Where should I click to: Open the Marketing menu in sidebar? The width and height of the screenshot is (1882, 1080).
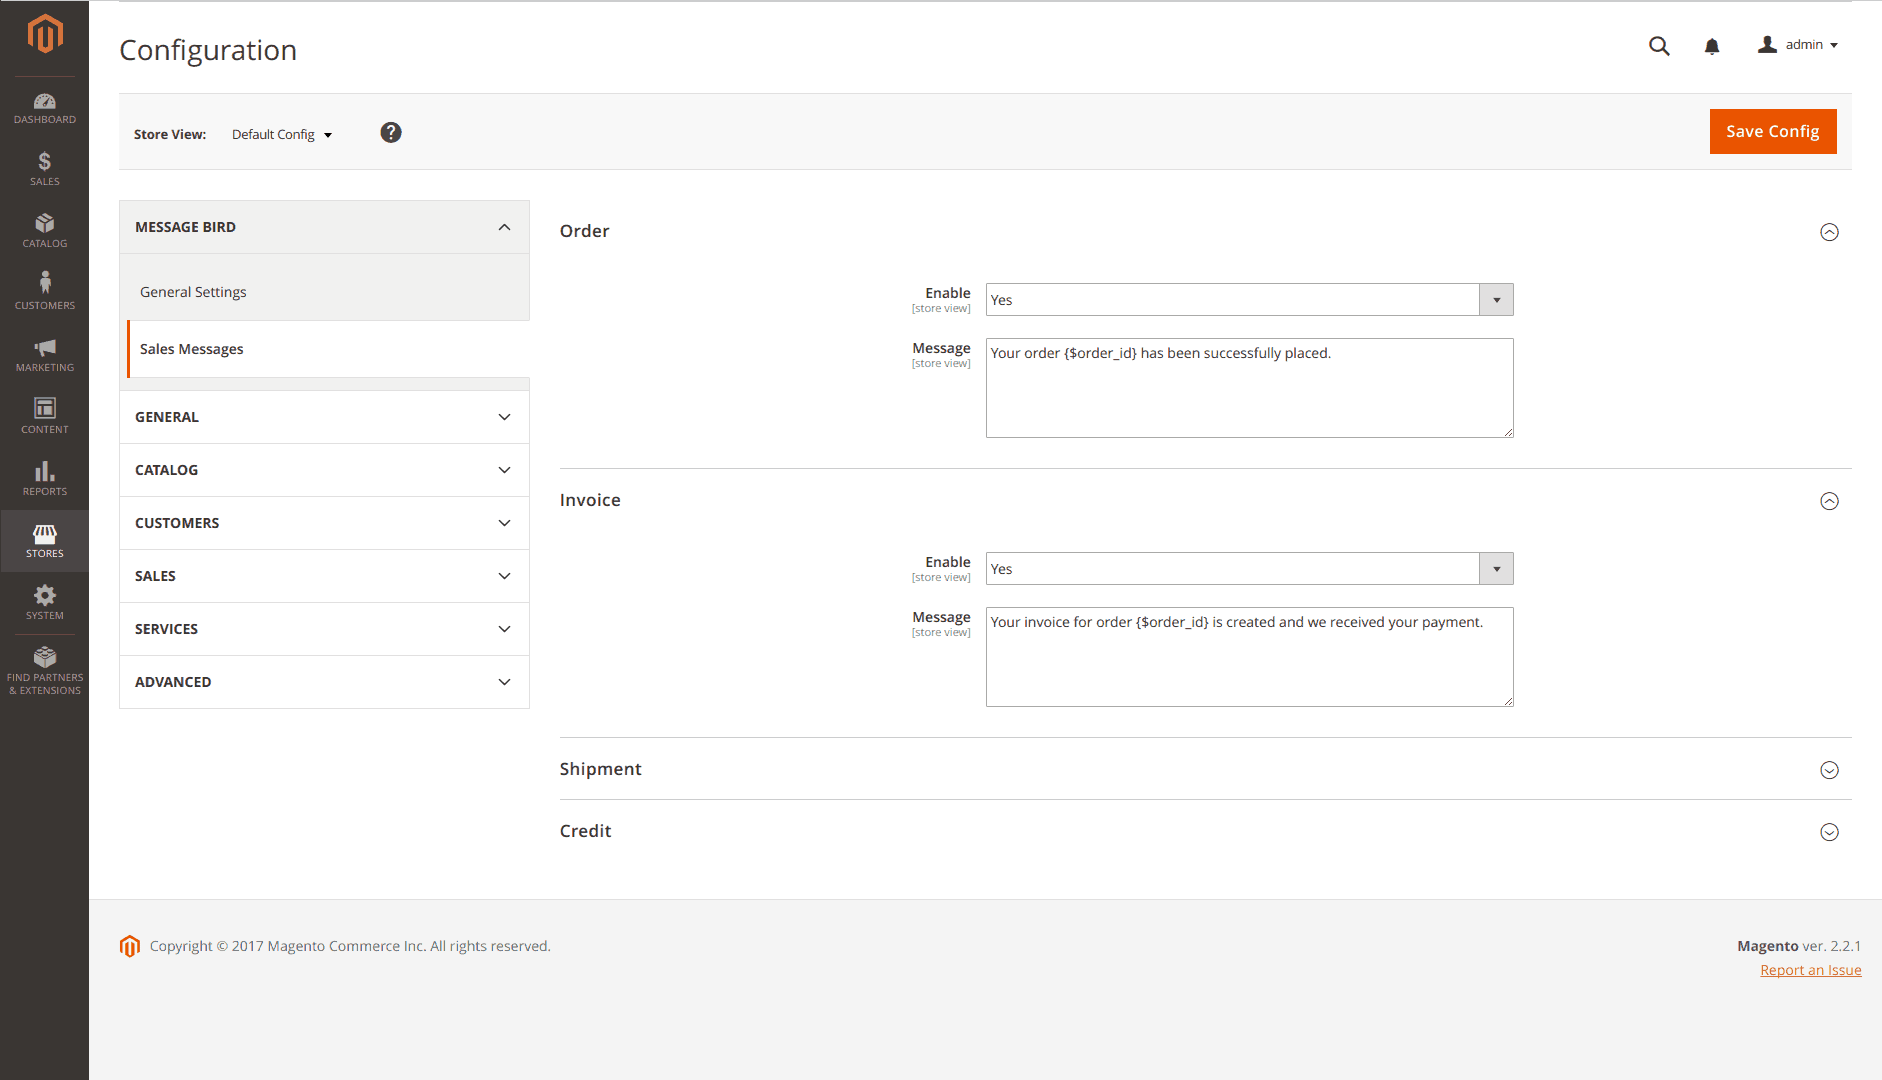coord(45,355)
